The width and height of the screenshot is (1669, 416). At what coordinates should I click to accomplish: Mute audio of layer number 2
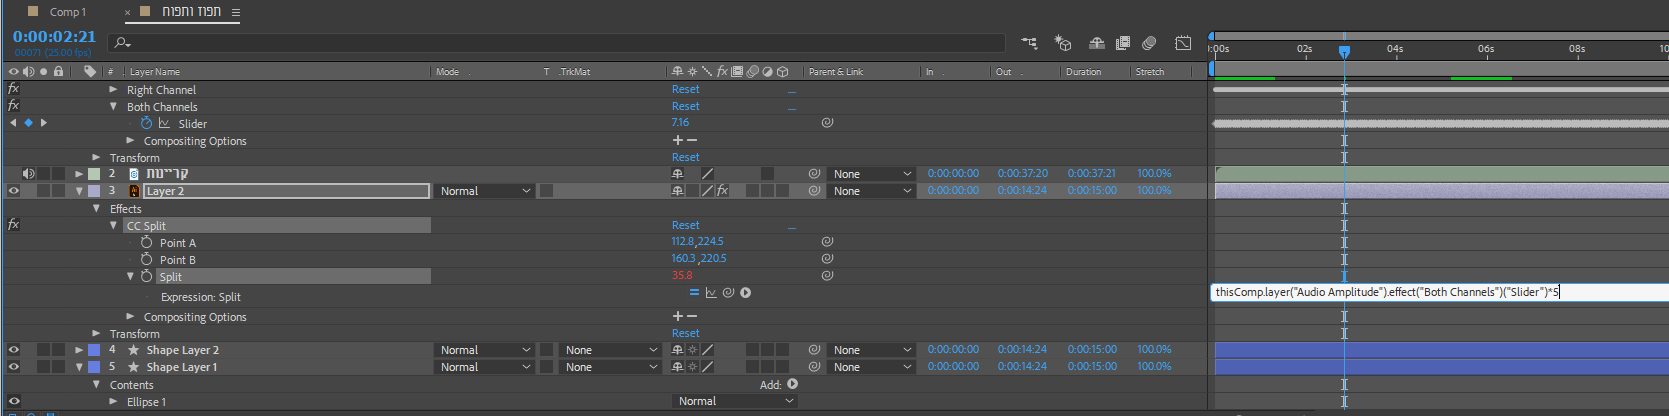(28, 173)
